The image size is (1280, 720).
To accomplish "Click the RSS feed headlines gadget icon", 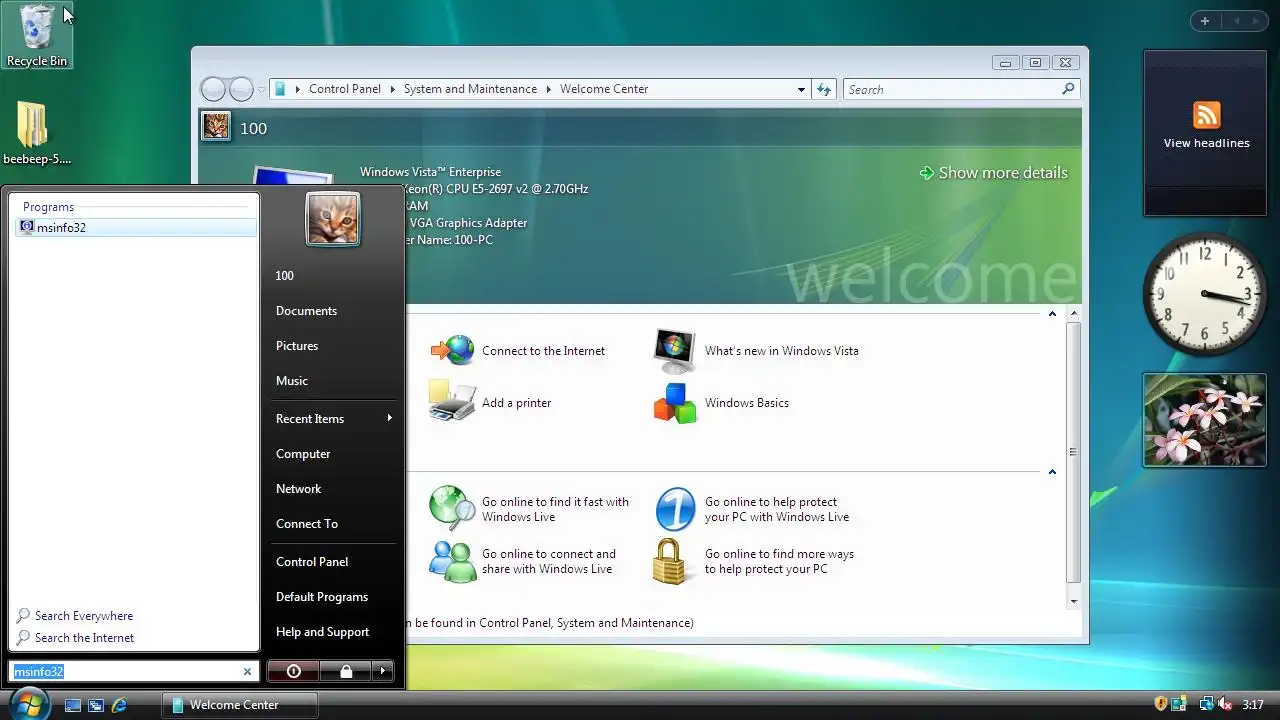I will point(1206,115).
